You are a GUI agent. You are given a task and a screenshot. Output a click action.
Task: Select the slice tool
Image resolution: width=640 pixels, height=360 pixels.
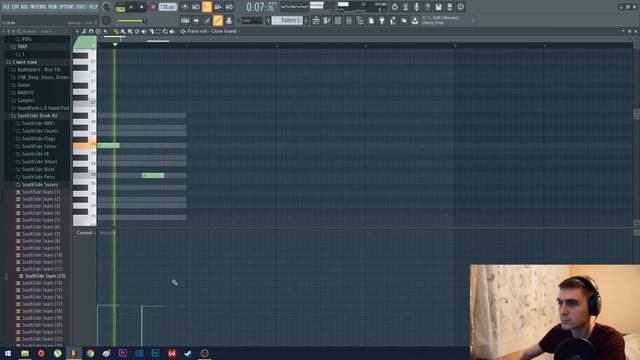point(151,31)
